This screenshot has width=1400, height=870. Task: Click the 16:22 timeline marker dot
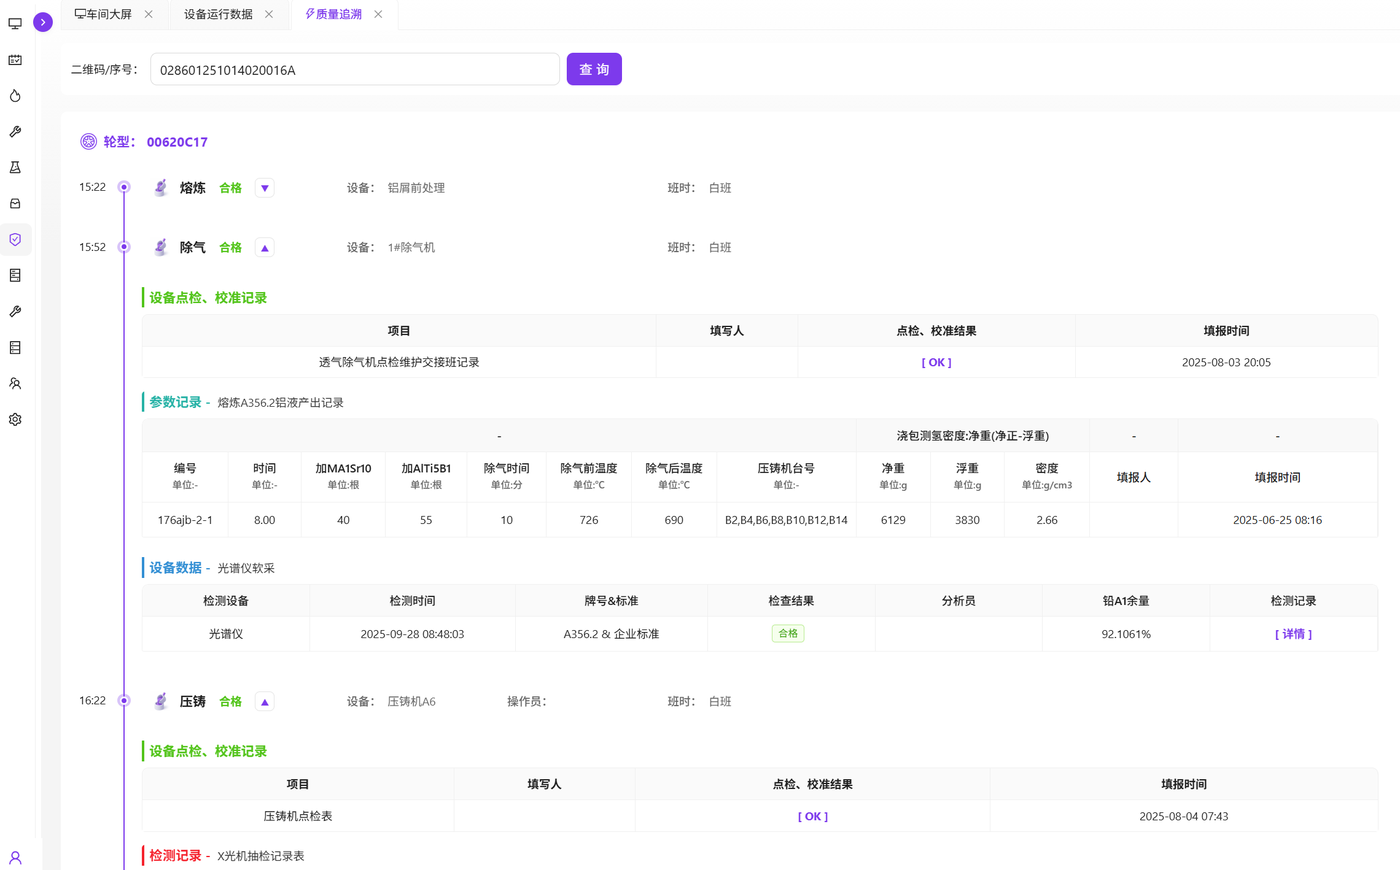(124, 701)
